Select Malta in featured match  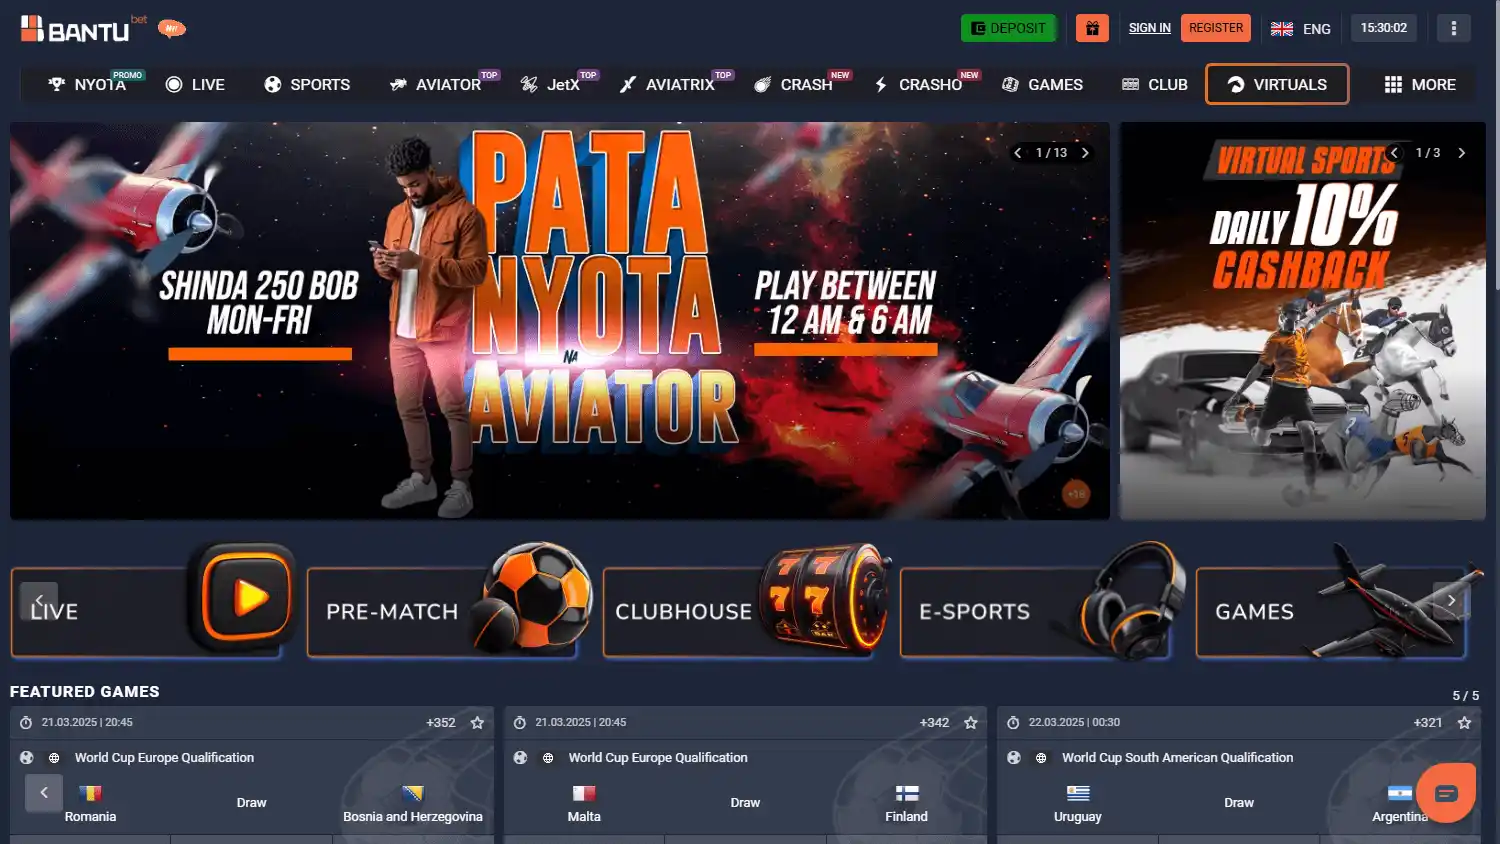584,803
